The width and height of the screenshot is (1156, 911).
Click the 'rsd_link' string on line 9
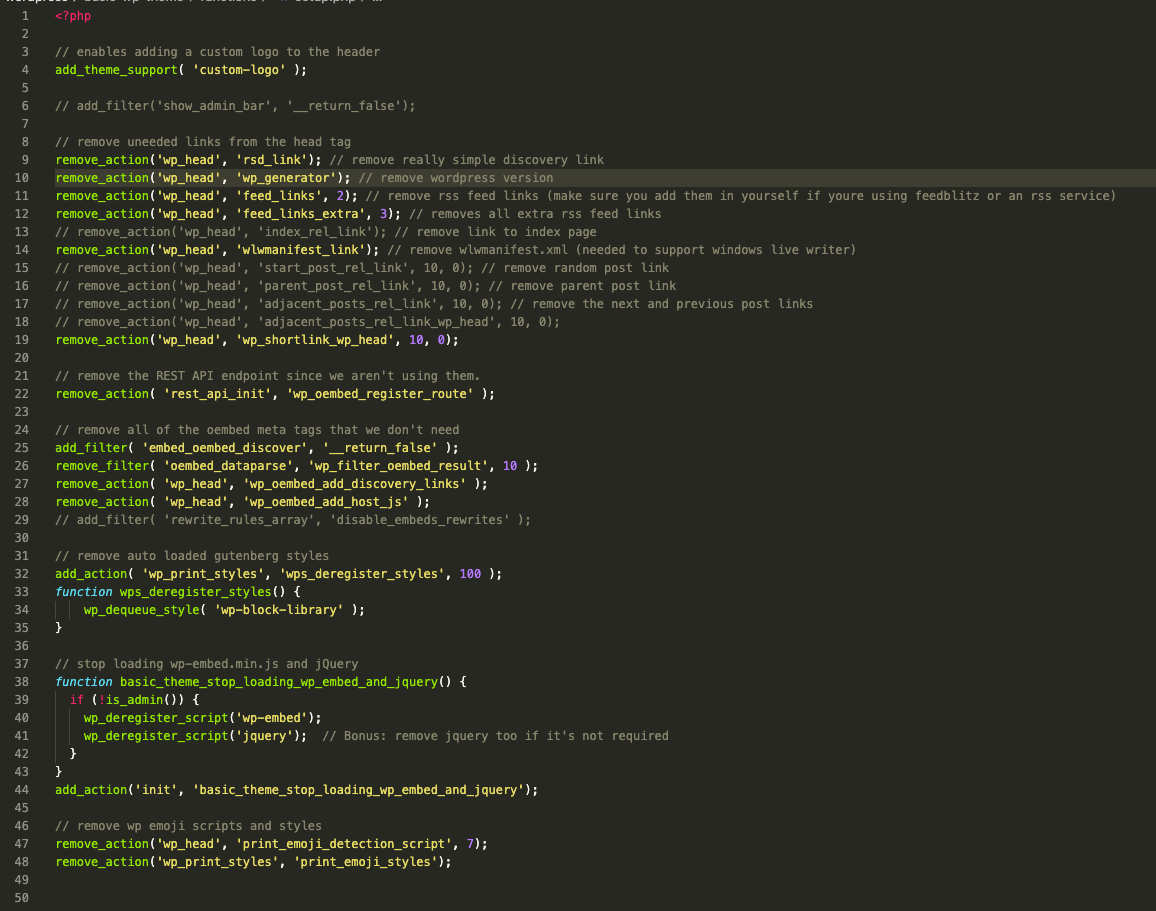(272, 160)
